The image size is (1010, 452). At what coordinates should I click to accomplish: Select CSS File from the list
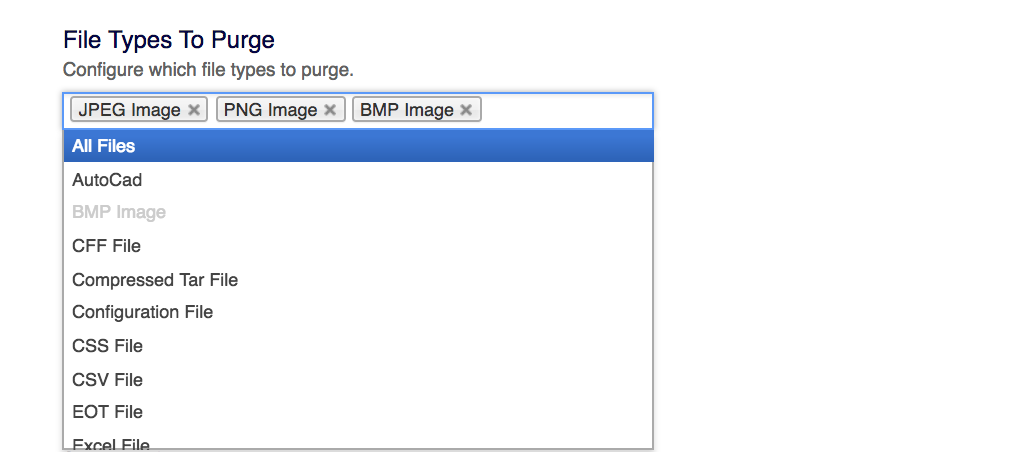tap(107, 346)
